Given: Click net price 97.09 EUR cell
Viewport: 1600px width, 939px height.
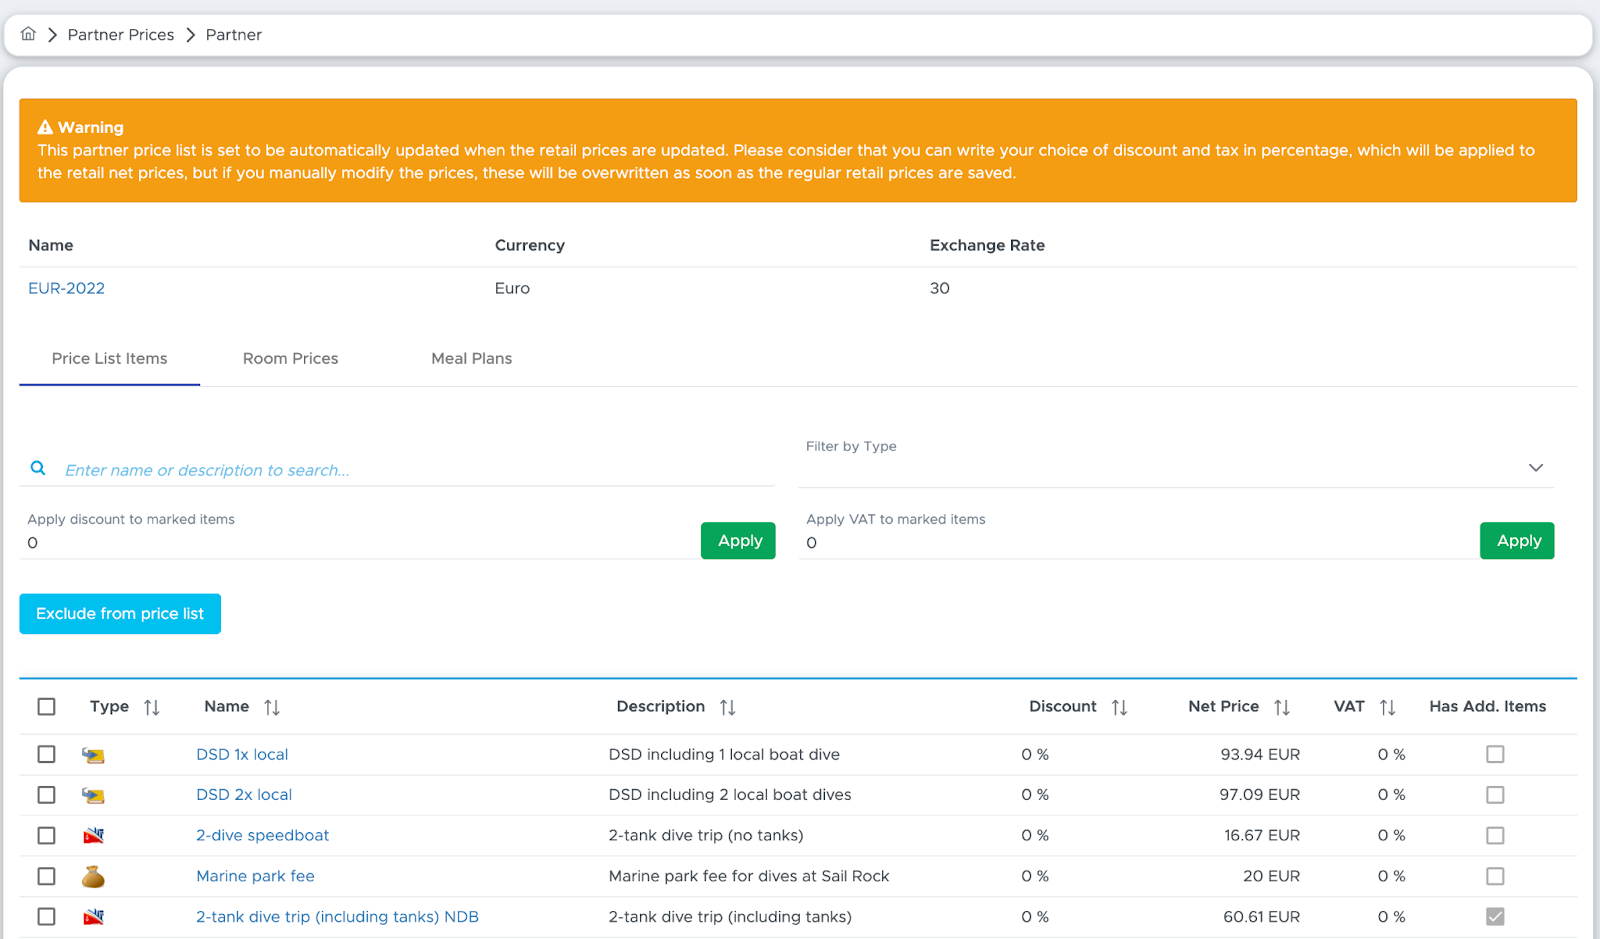Looking at the screenshot, I should point(1259,794).
